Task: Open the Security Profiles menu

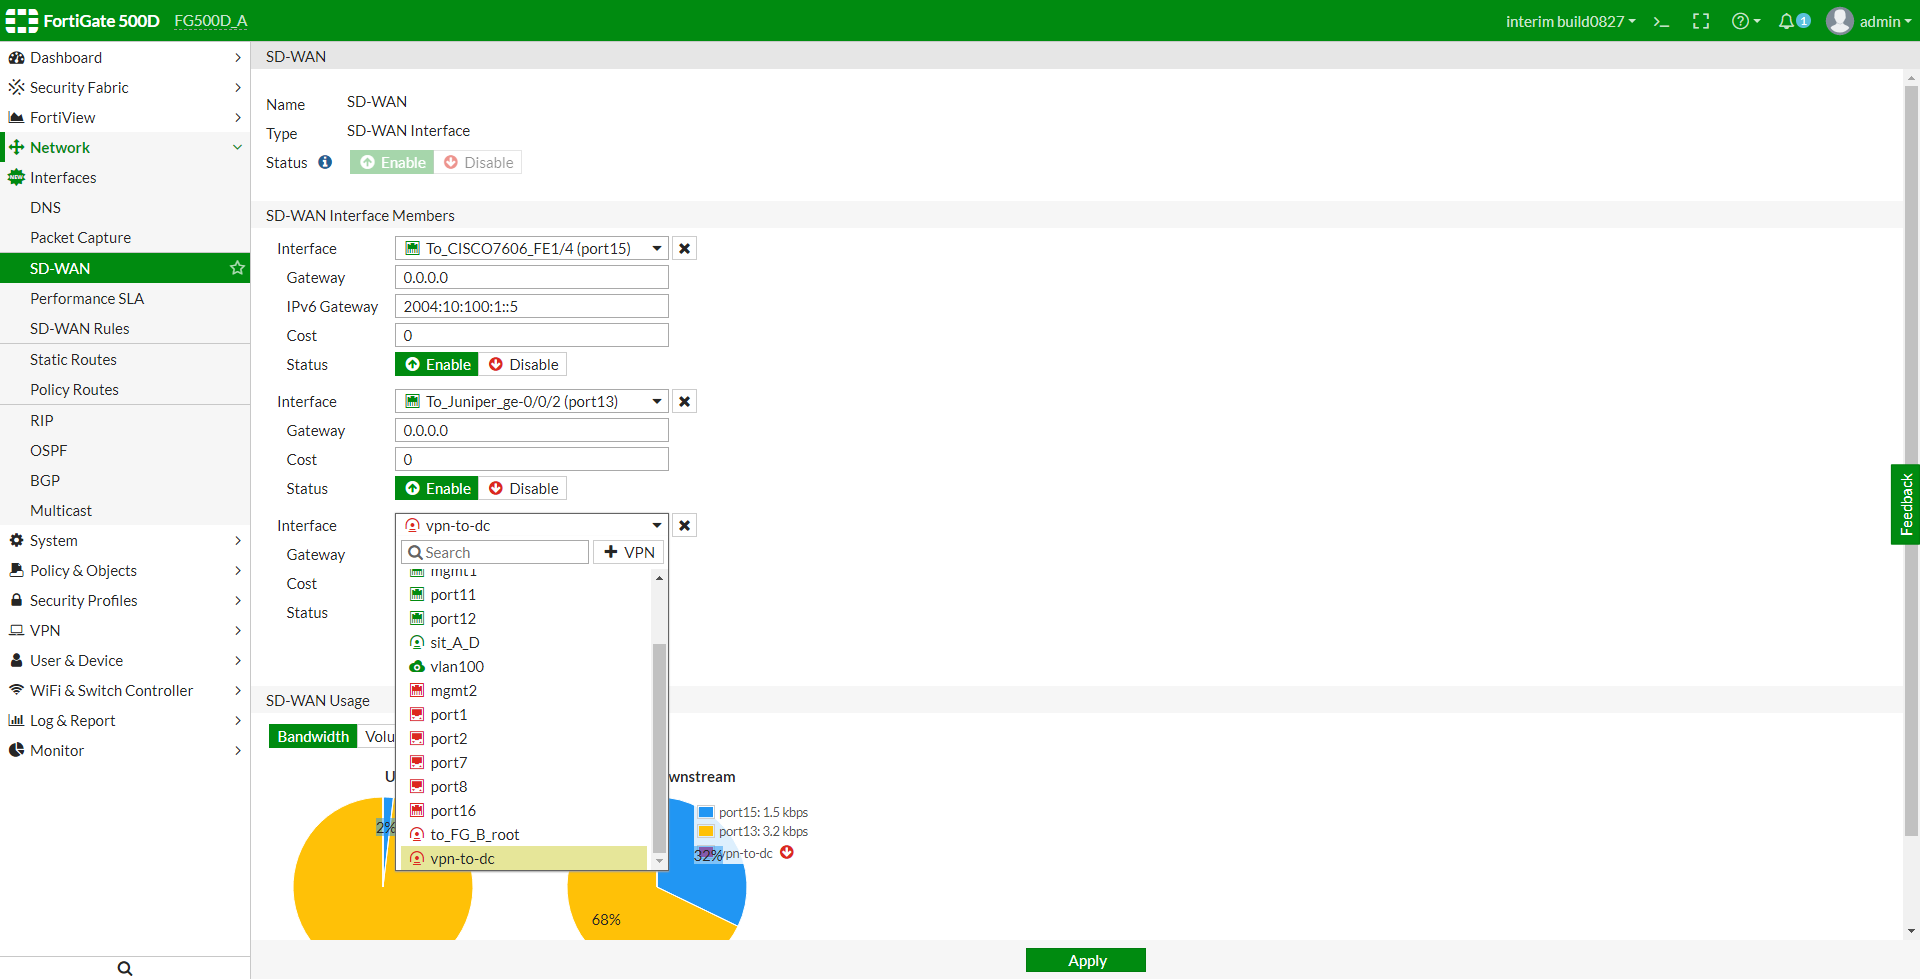Action: coord(83,600)
